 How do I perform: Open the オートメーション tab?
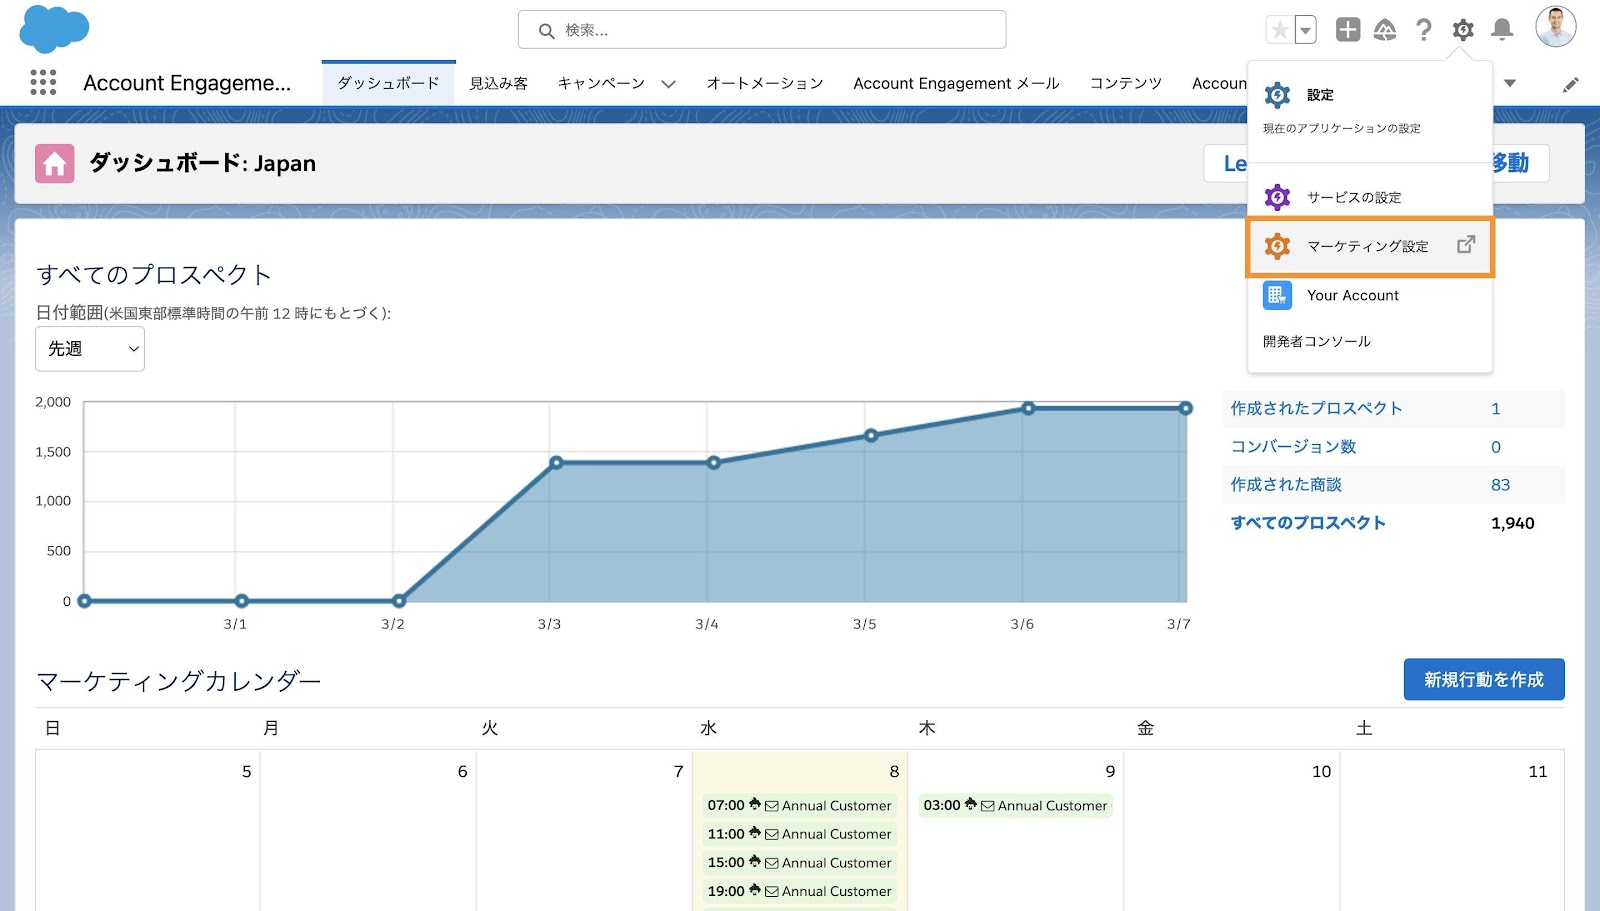(x=765, y=83)
